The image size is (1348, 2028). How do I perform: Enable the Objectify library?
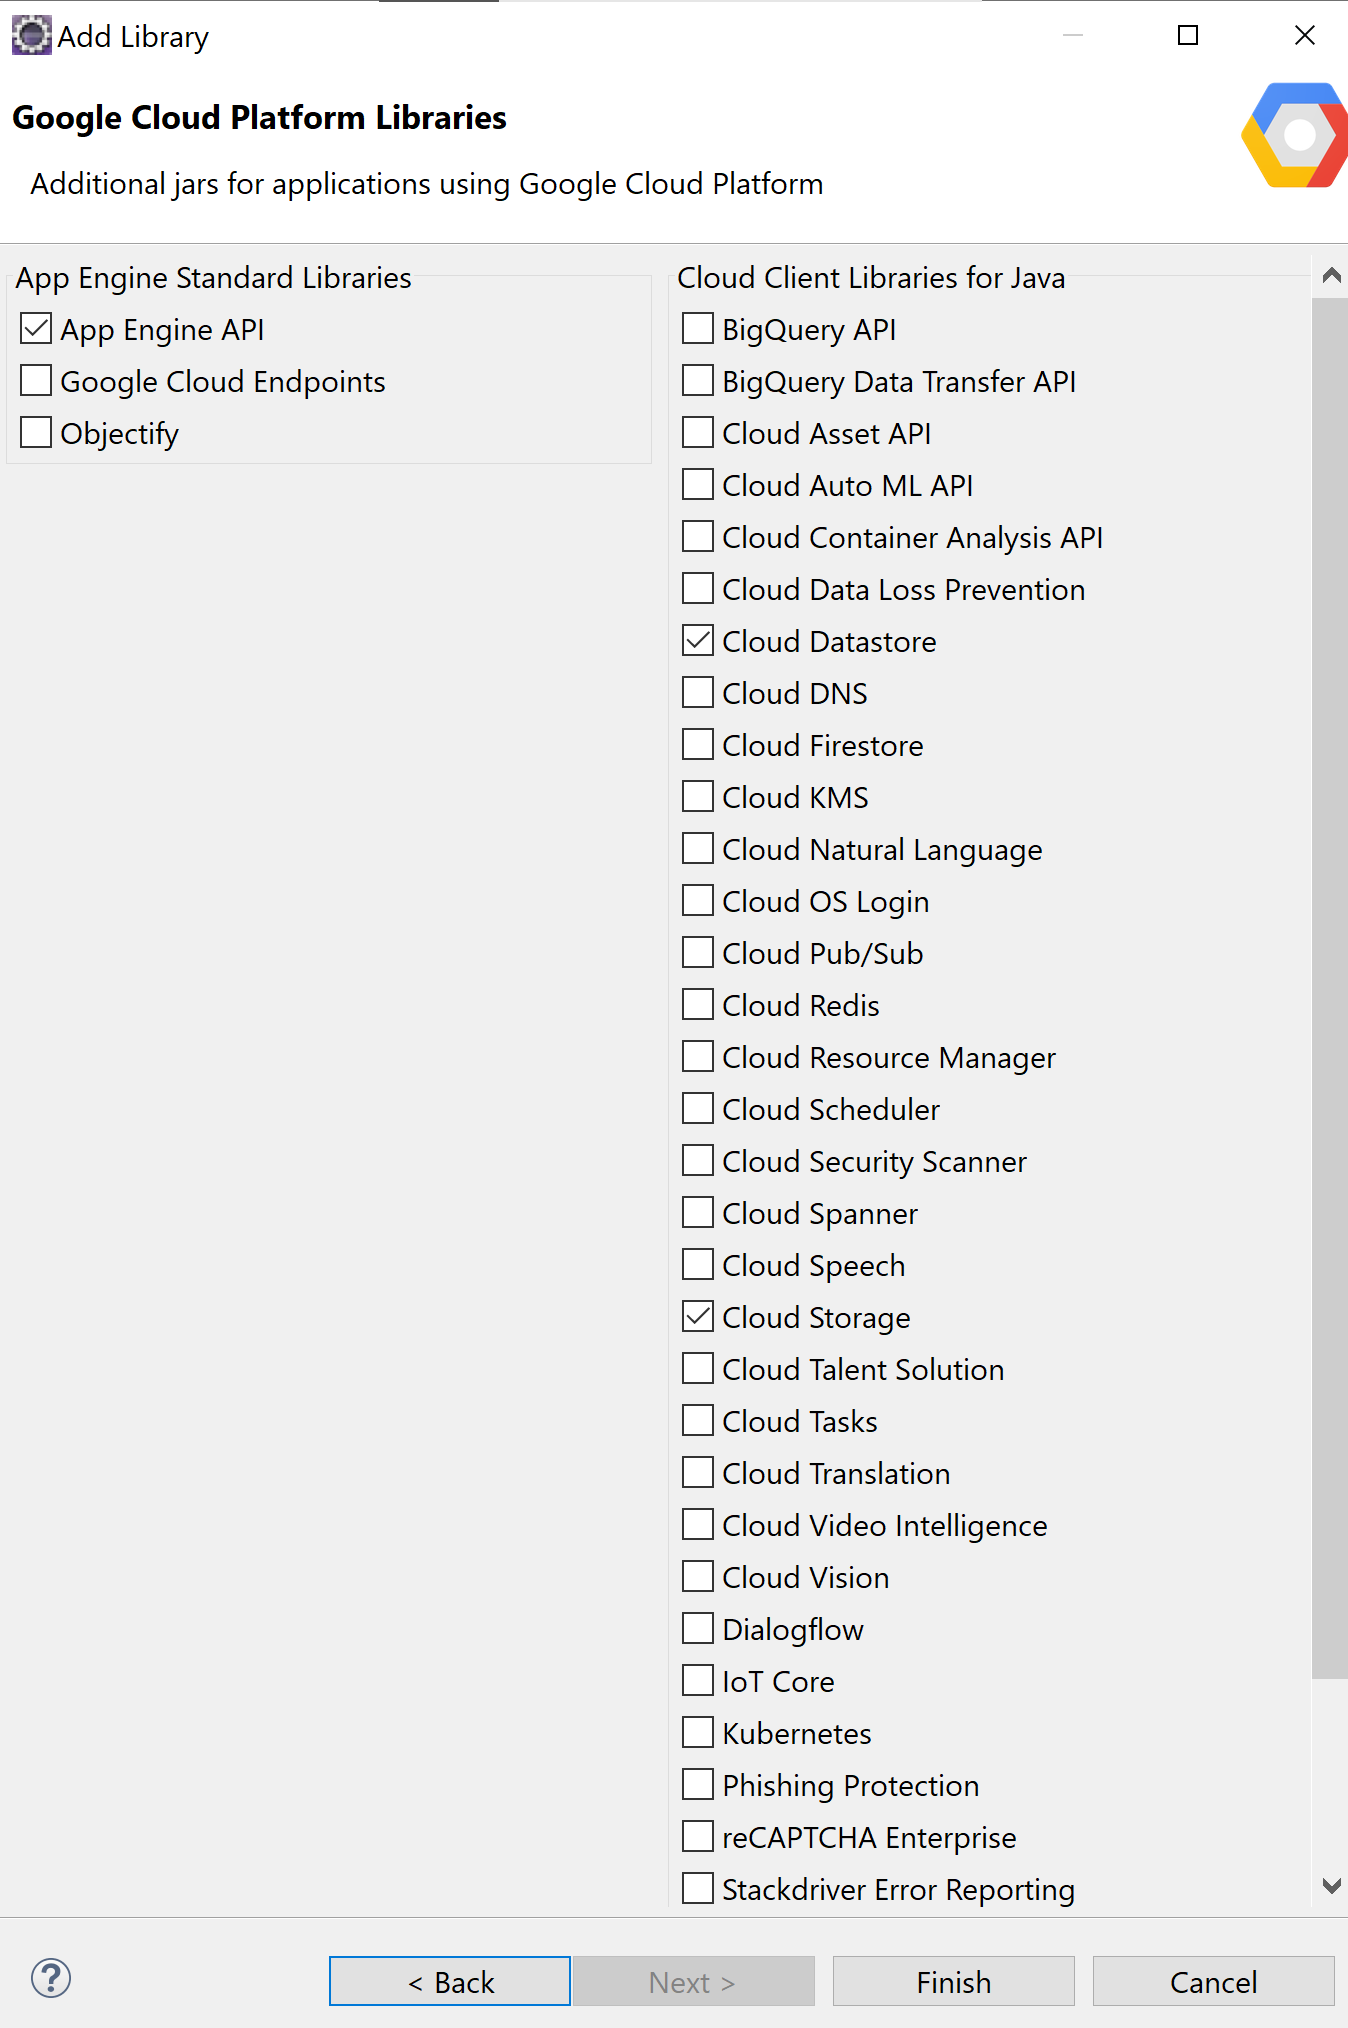(x=35, y=432)
